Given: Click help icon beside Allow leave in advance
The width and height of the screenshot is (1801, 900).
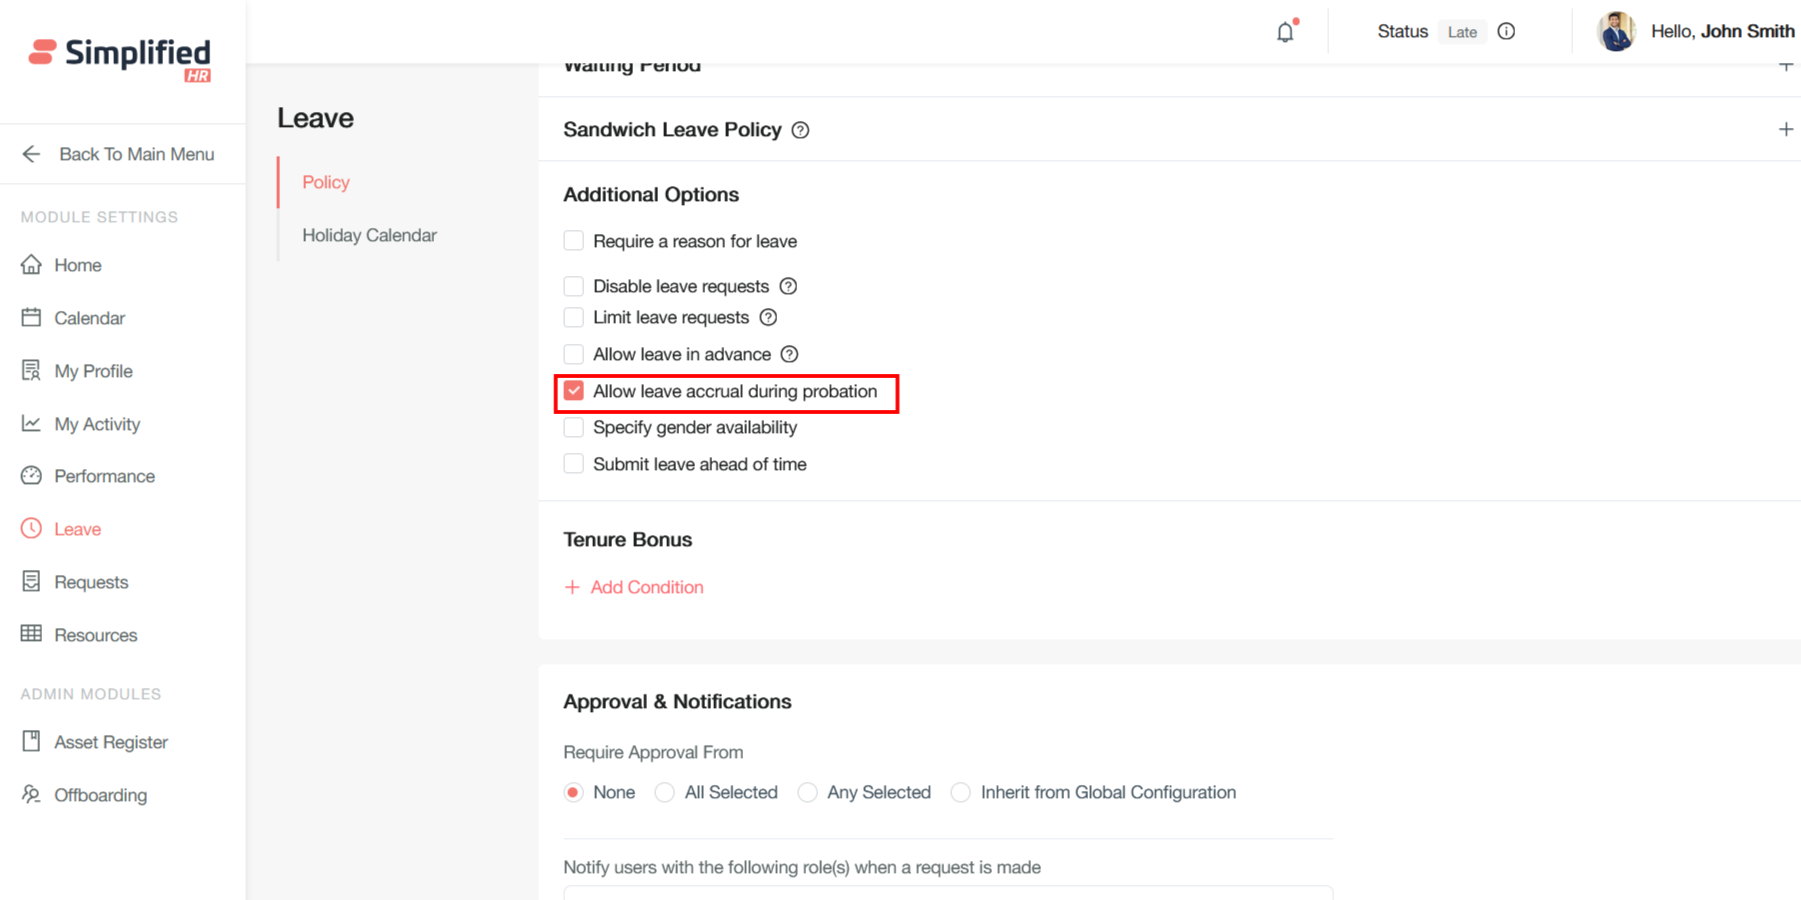Looking at the screenshot, I should [789, 355].
